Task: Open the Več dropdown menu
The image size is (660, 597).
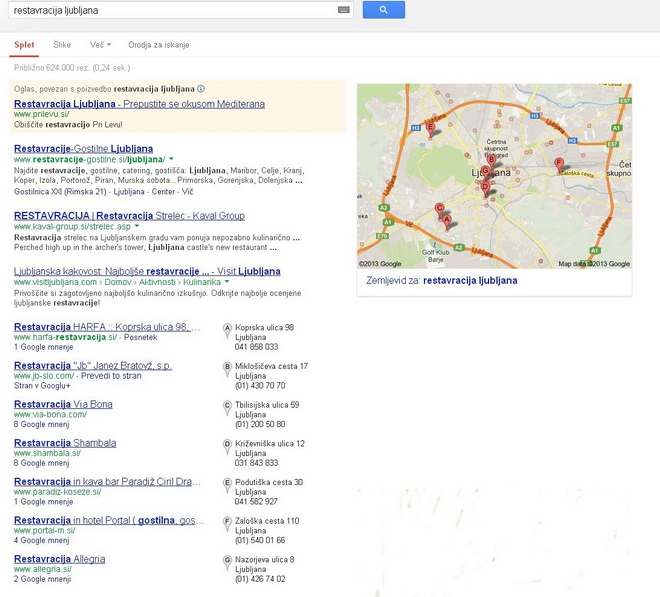Action: 100,45
